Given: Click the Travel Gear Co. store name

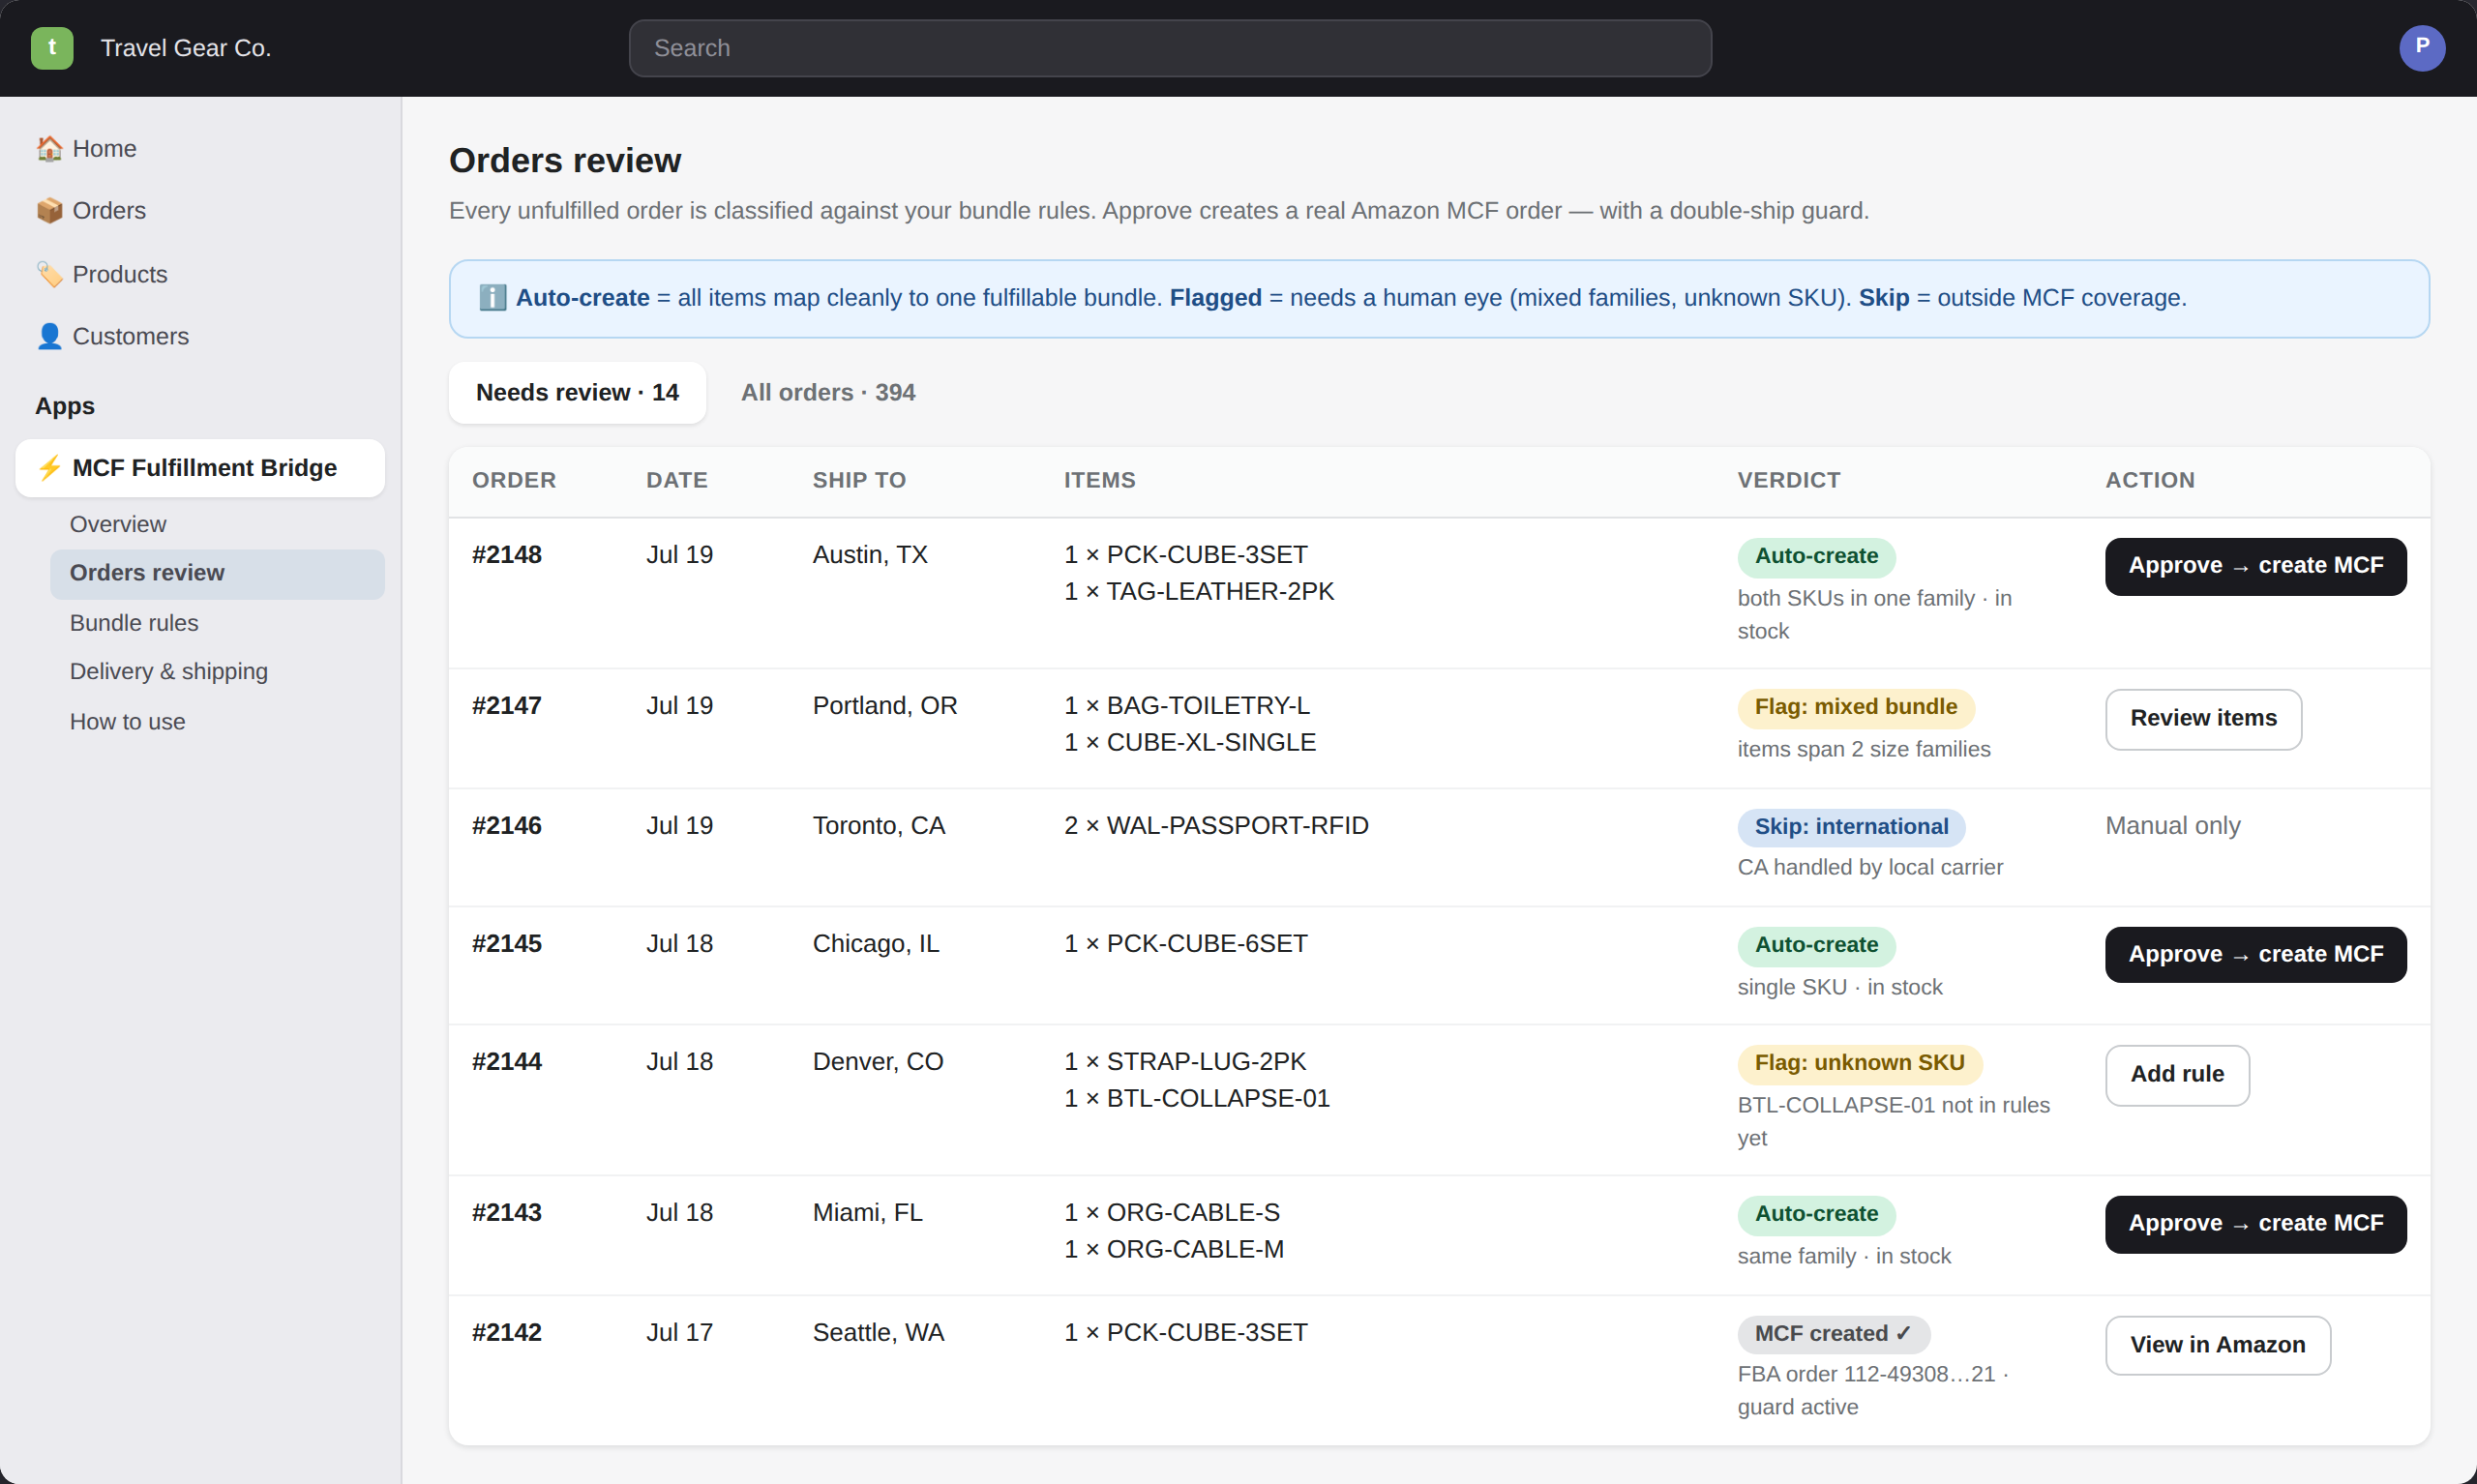Looking at the screenshot, I should (186, 48).
